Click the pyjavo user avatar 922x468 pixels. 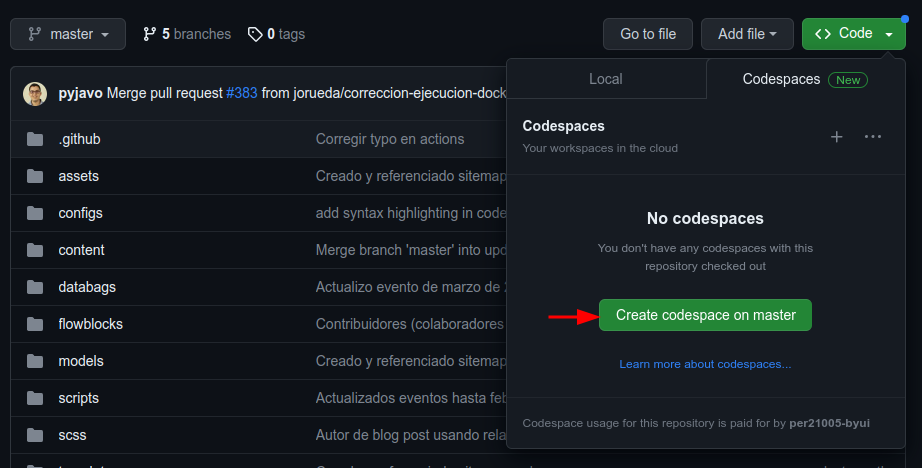[35, 93]
